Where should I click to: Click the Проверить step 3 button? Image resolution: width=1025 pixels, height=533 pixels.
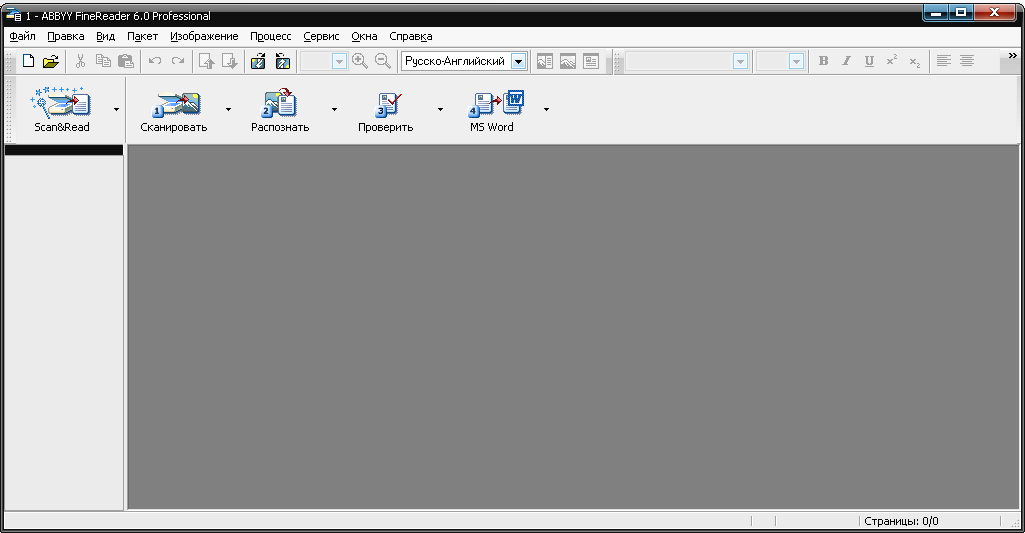click(x=386, y=109)
